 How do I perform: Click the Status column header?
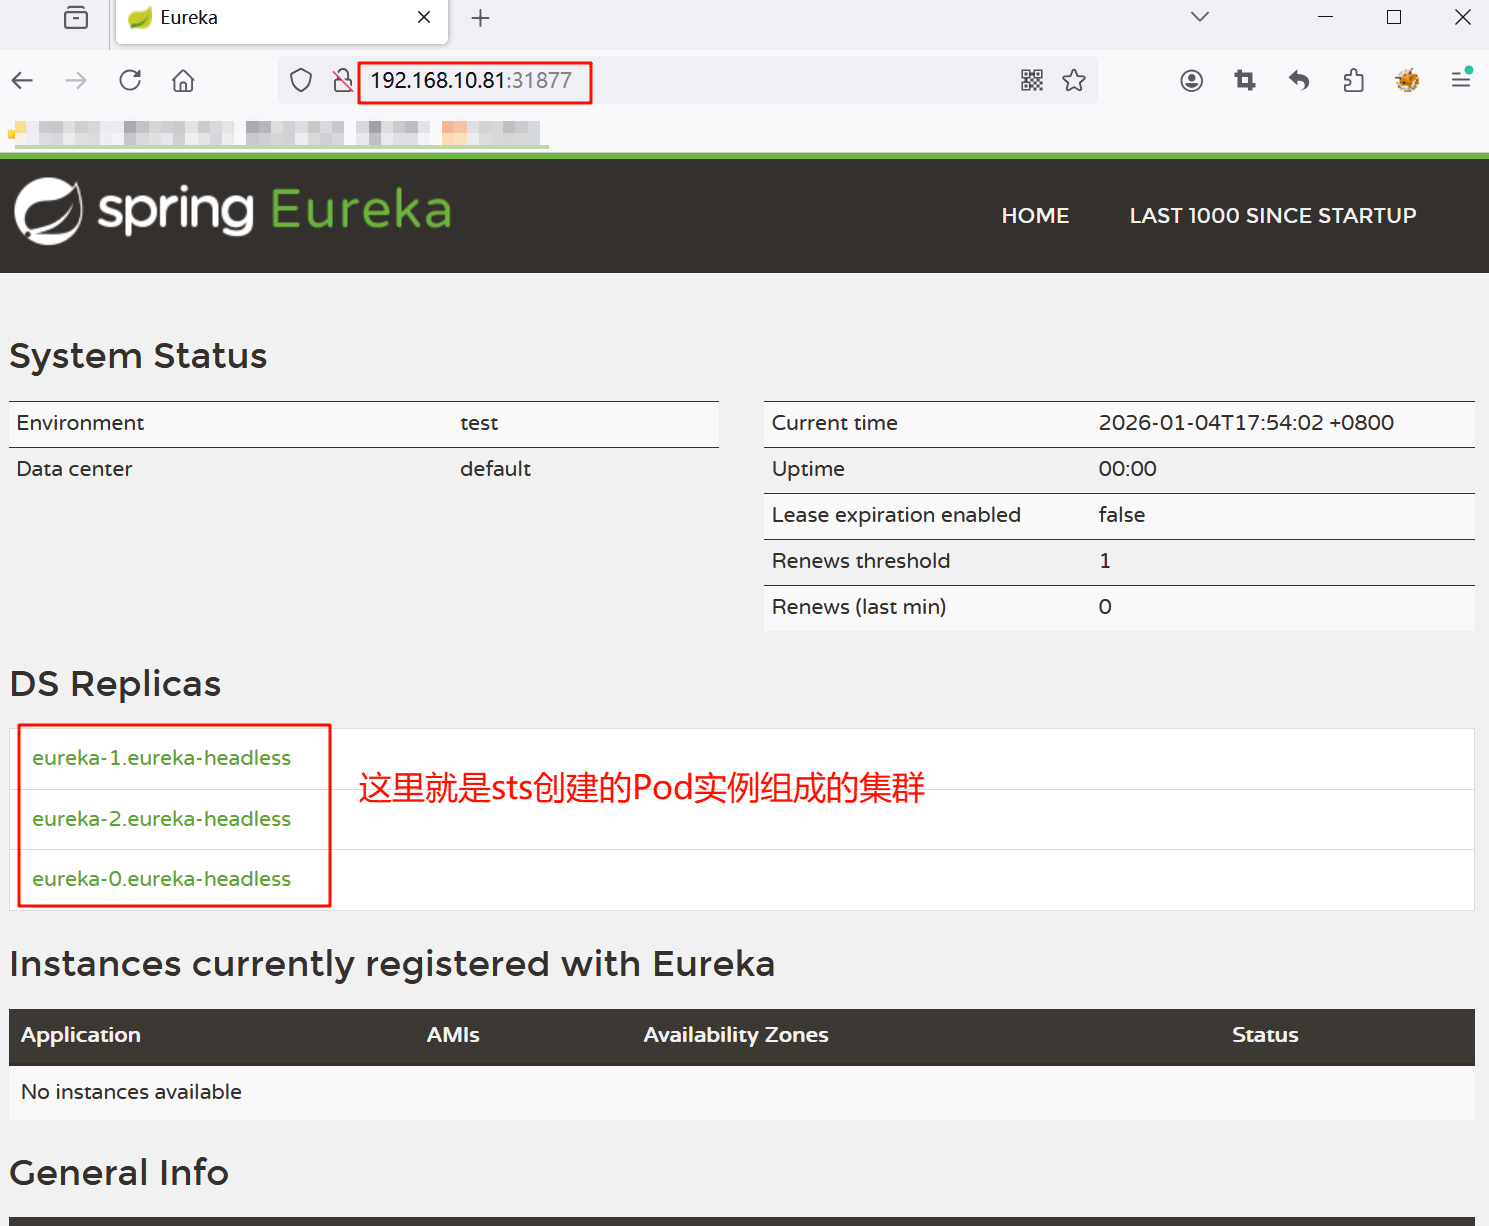click(1265, 1035)
